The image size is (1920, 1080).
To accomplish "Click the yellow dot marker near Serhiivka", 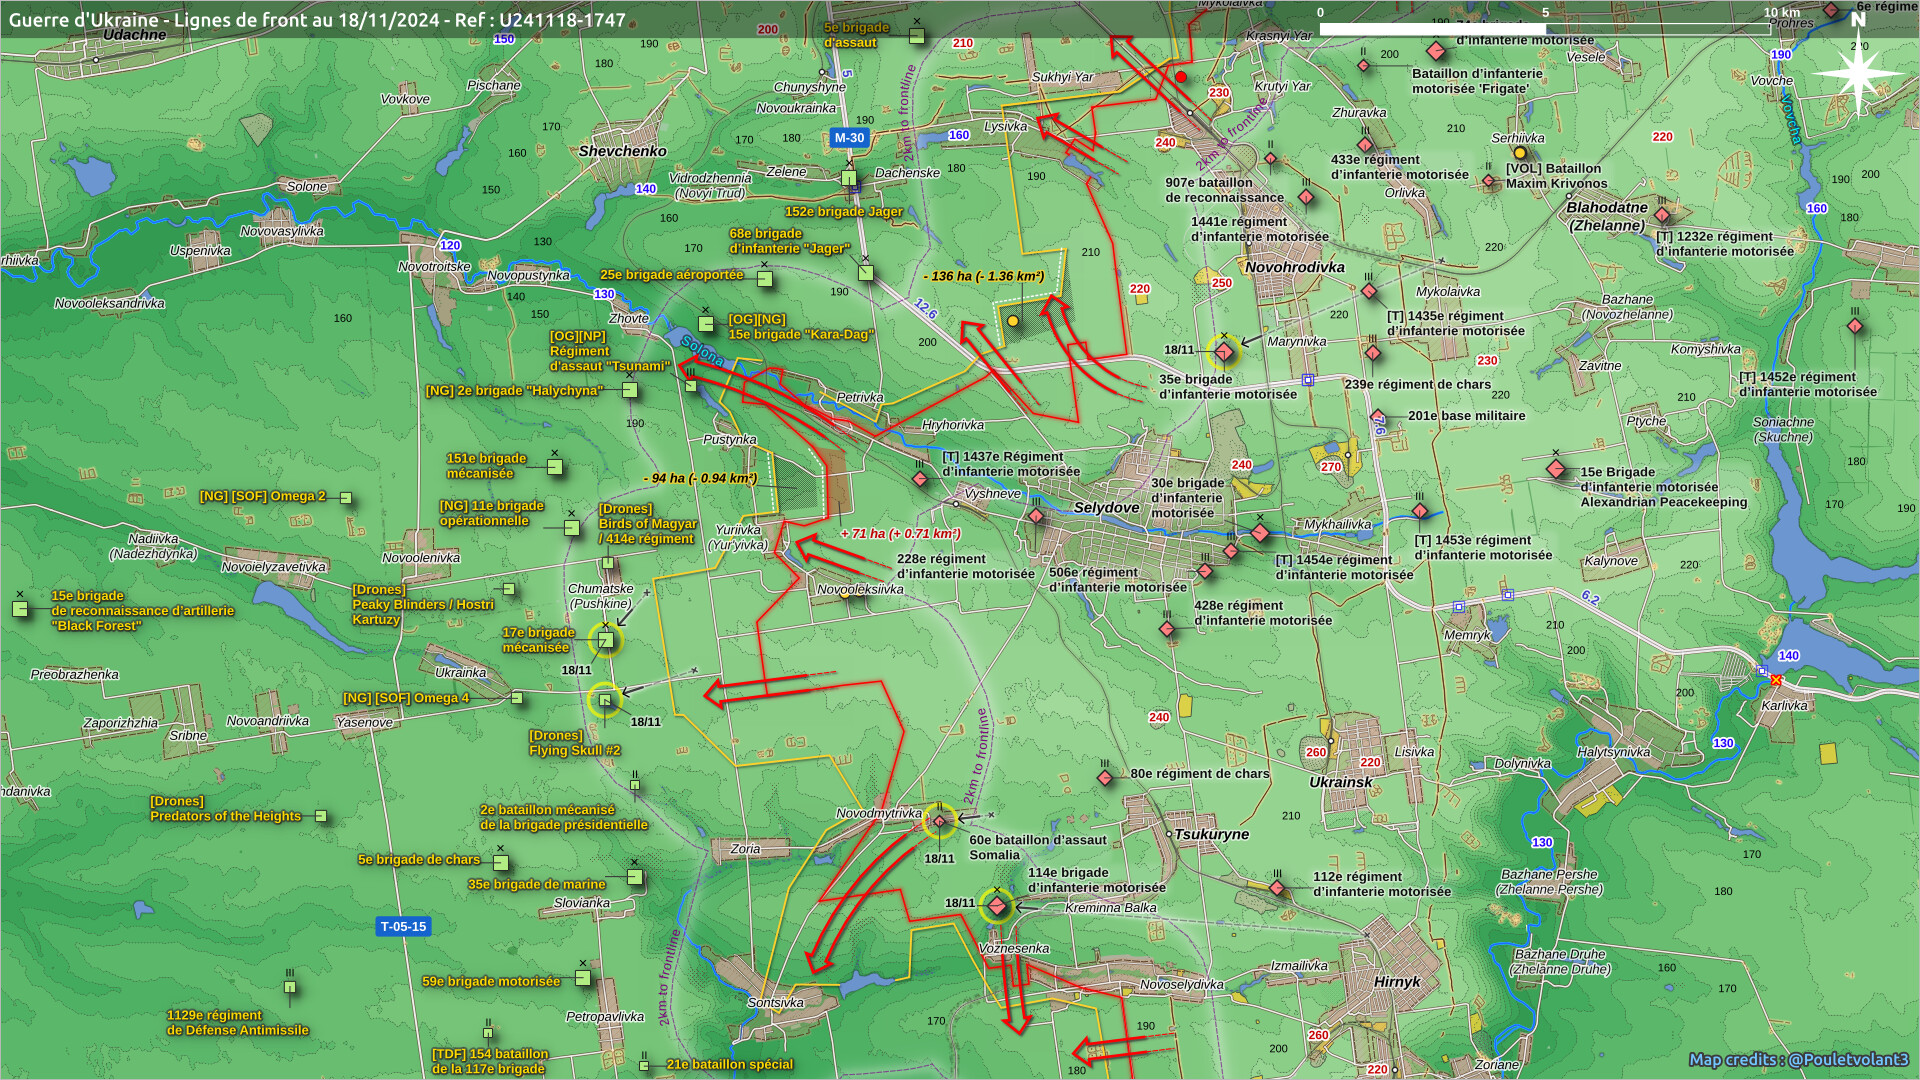I will (x=1520, y=153).
